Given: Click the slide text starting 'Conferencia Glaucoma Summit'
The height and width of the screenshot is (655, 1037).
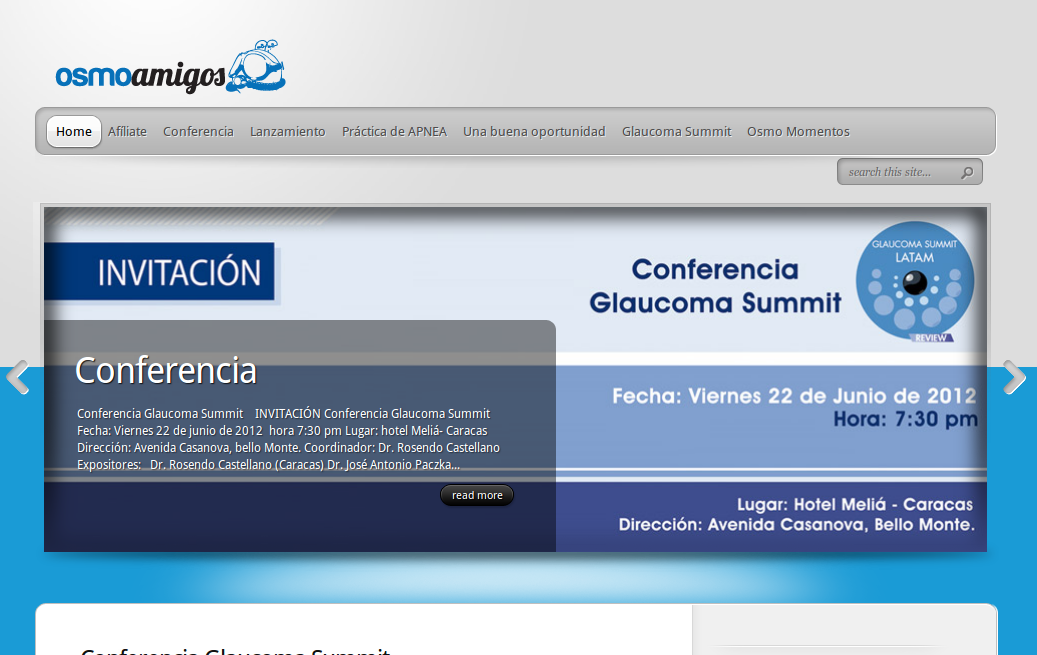Looking at the screenshot, I should click(288, 439).
